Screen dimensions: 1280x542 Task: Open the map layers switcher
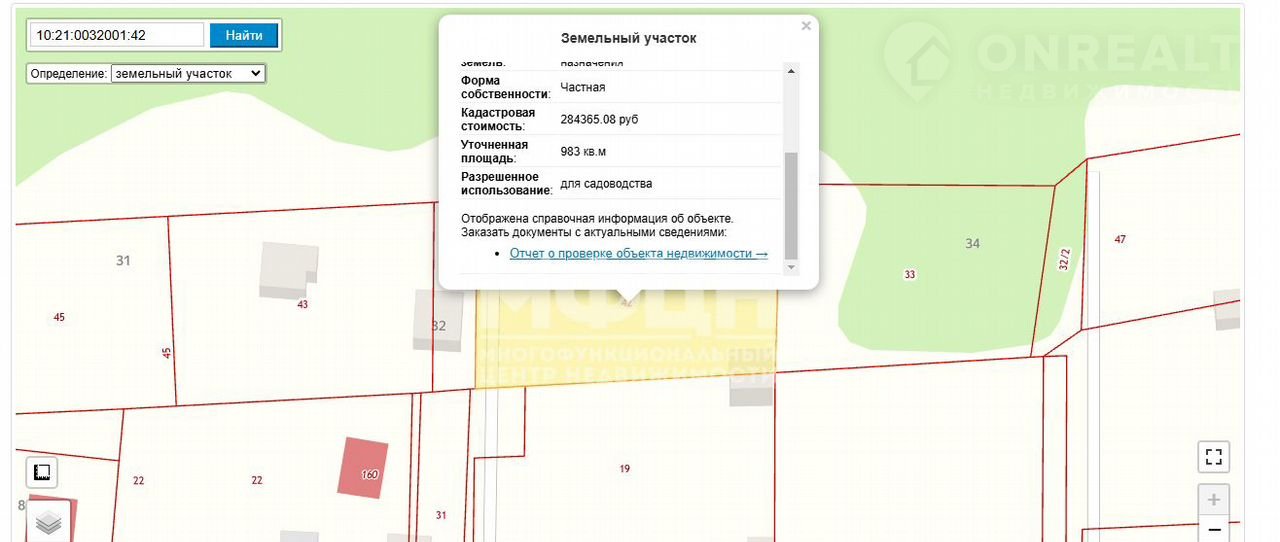point(48,521)
